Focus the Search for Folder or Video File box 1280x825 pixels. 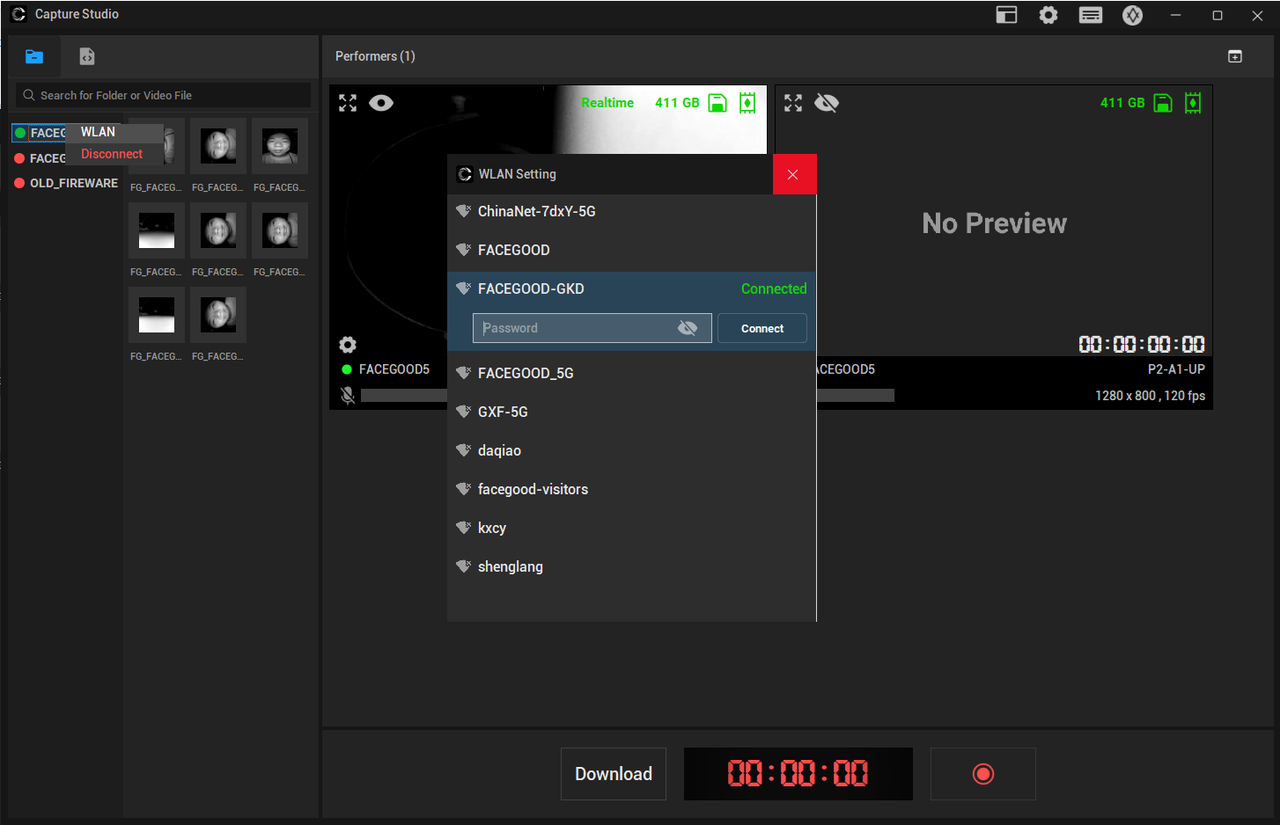click(163, 95)
